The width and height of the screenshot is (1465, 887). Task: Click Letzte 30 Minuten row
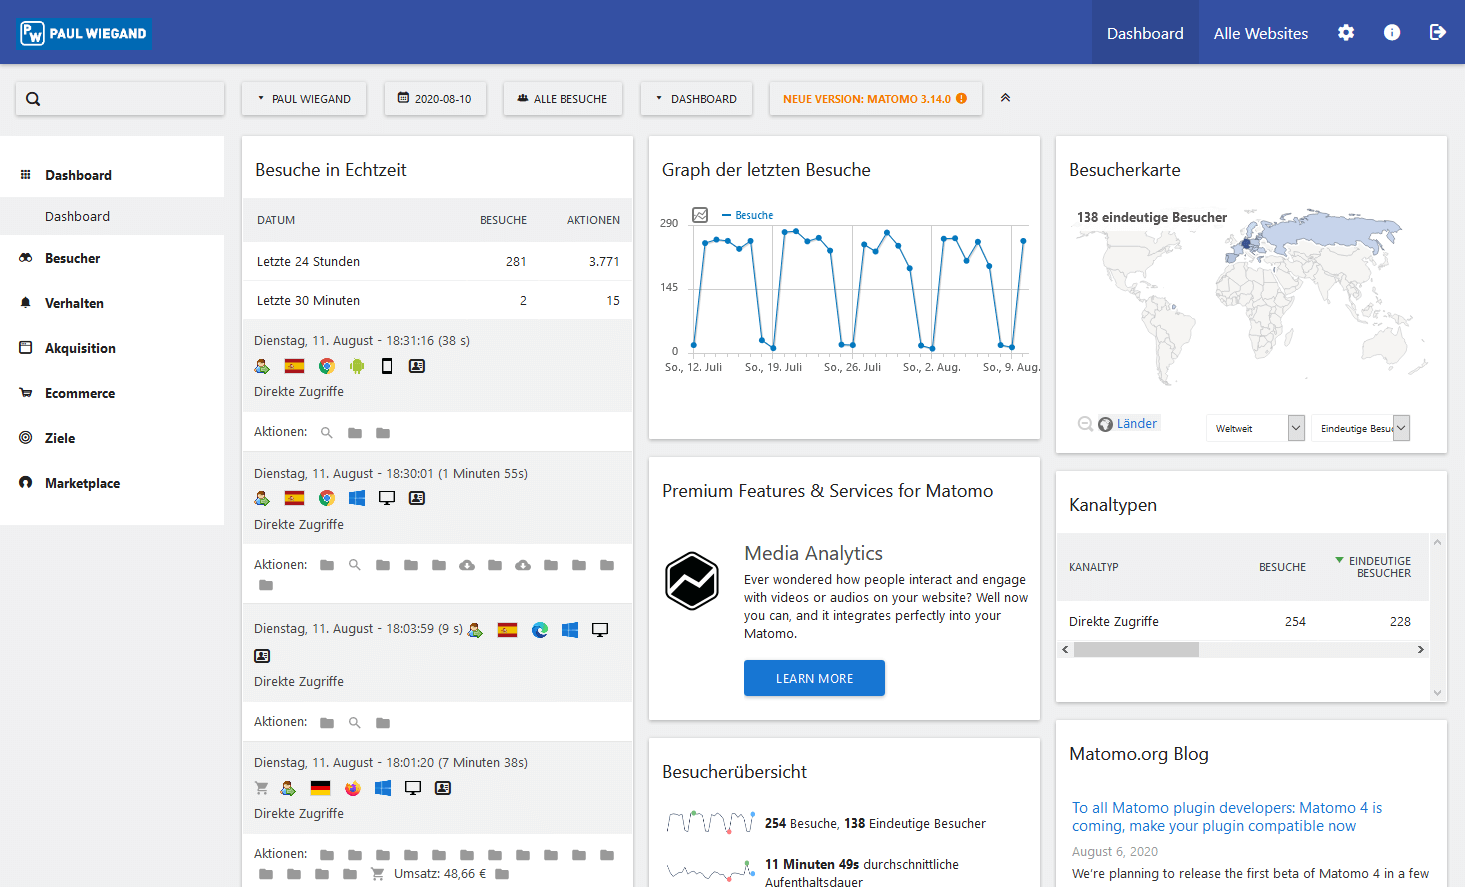437,300
